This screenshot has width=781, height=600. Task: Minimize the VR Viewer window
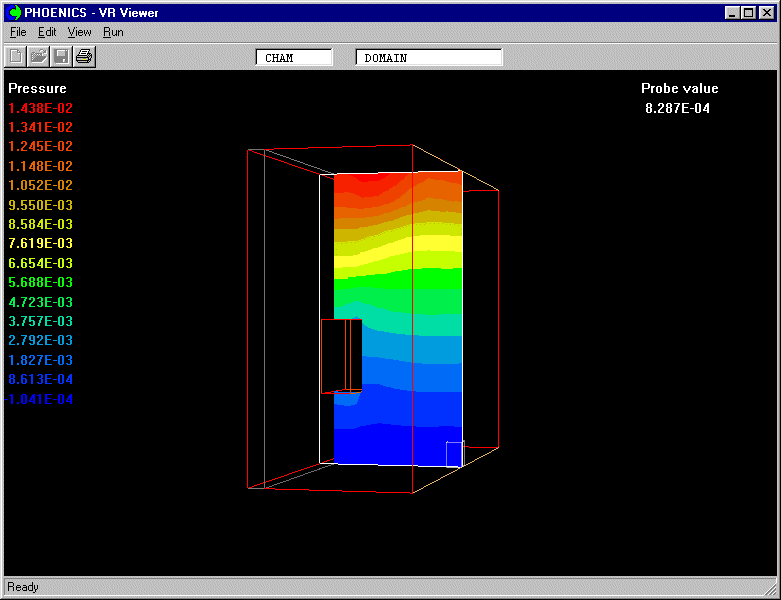pos(733,13)
